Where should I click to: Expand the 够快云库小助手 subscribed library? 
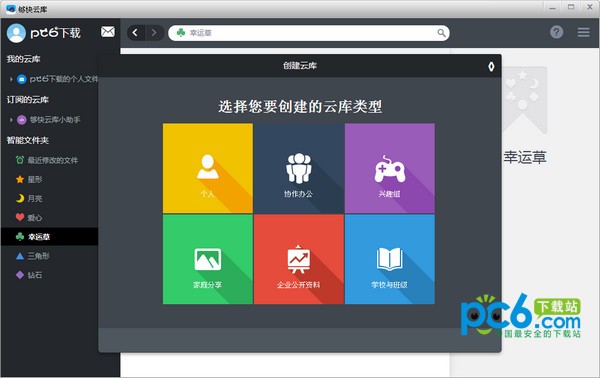pyautogui.click(x=11, y=120)
